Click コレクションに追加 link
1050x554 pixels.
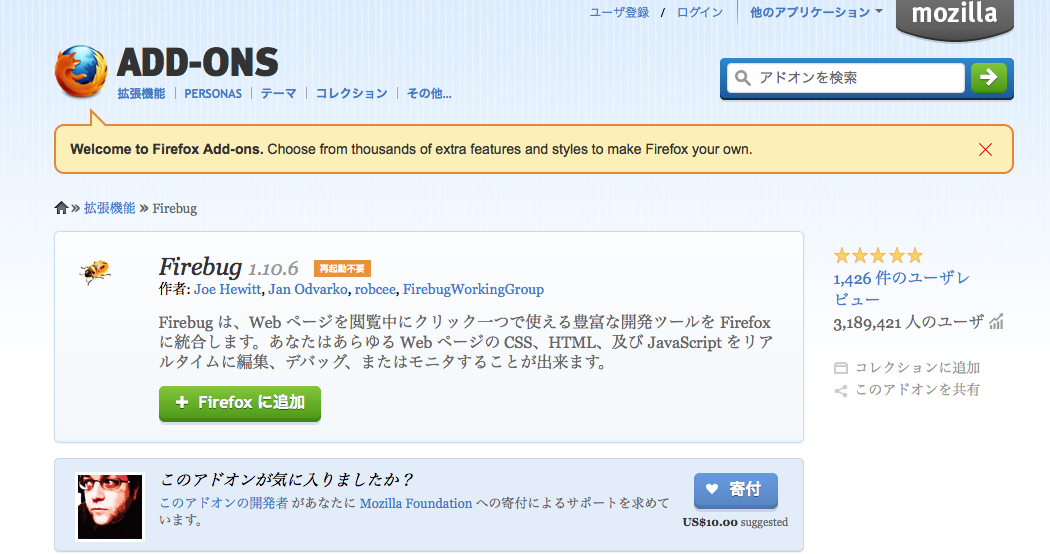pos(917,367)
